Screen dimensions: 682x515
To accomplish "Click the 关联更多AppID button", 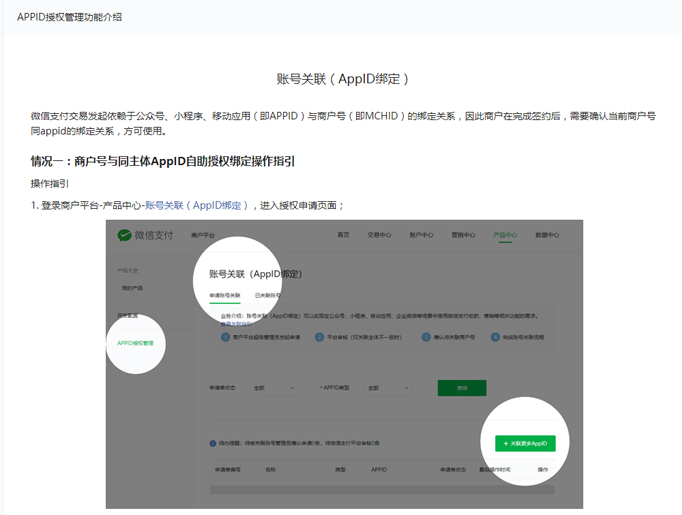I will (525, 443).
